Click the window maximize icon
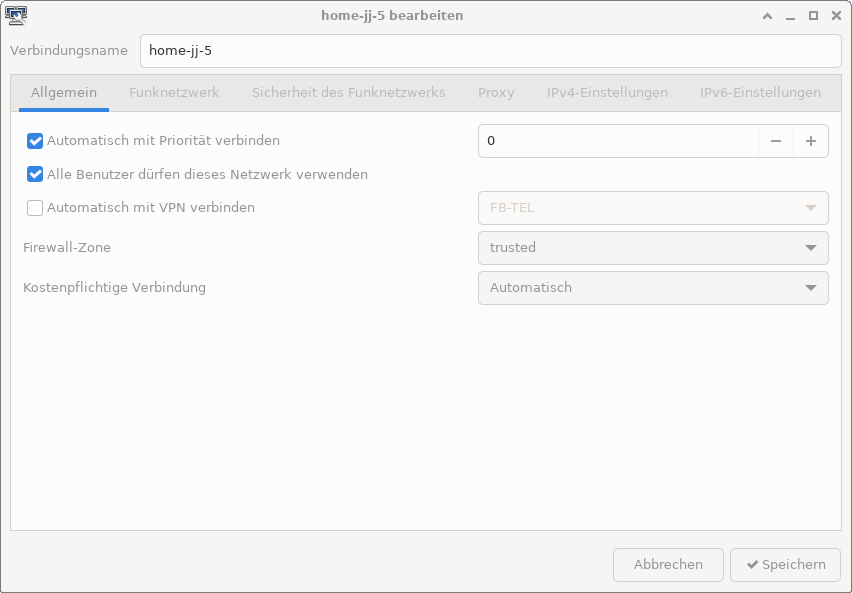Viewport: 852px width, 593px height. (x=813, y=16)
